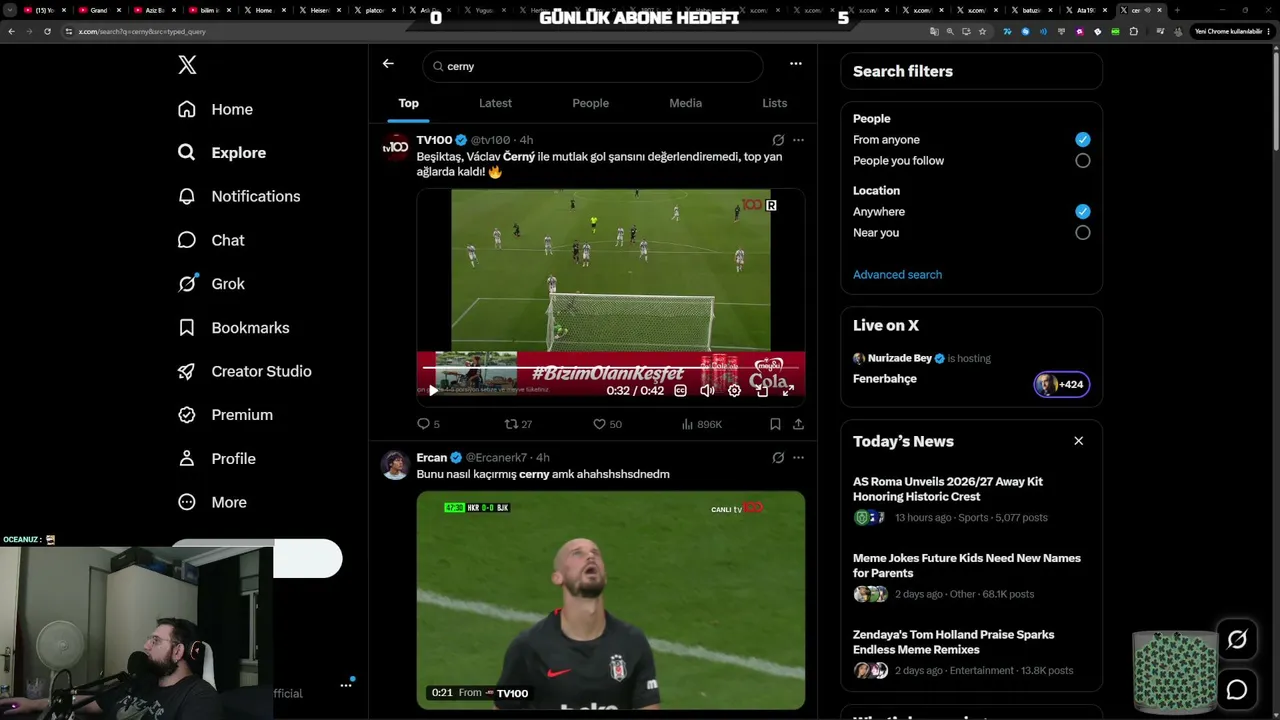Open three-dot menu on Ercan's post
This screenshot has height=720, width=1280.
pyautogui.click(x=798, y=458)
